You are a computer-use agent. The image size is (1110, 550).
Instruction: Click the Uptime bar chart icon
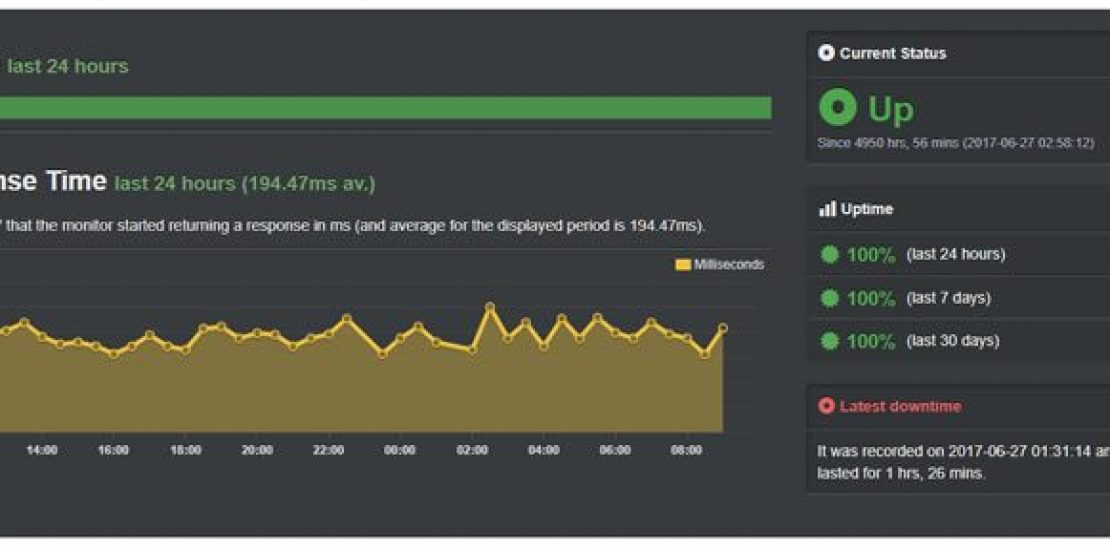[826, 209]
